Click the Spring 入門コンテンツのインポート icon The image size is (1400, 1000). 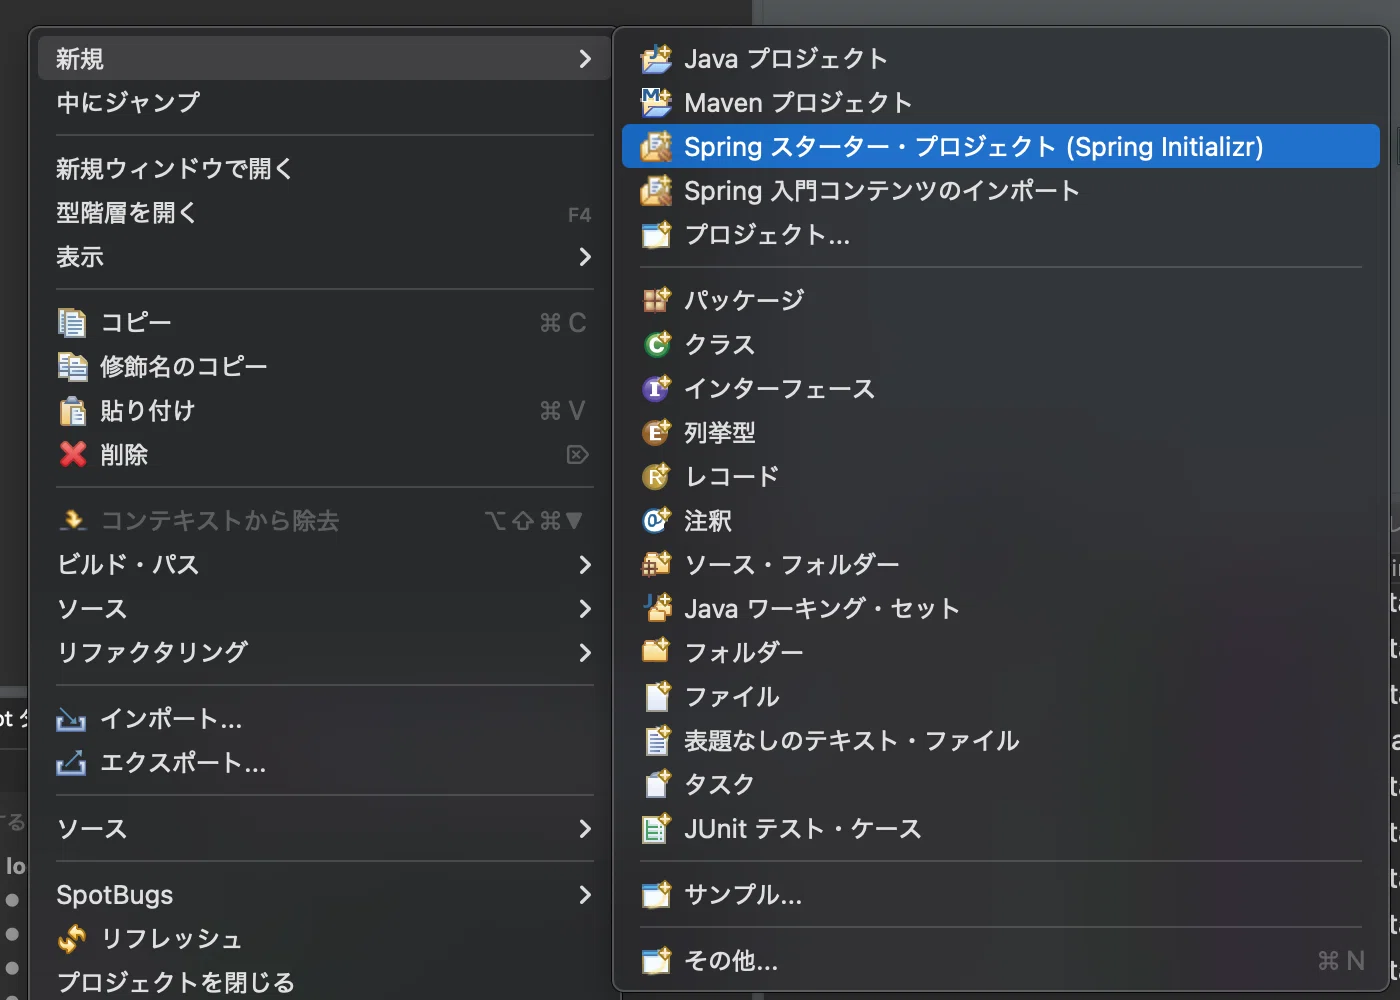(x=656, y=191)
